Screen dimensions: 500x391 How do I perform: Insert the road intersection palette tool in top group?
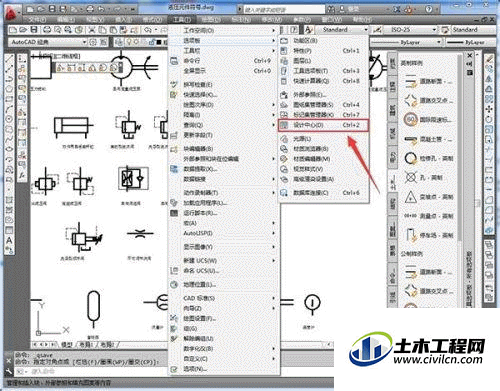click(428, 100)
